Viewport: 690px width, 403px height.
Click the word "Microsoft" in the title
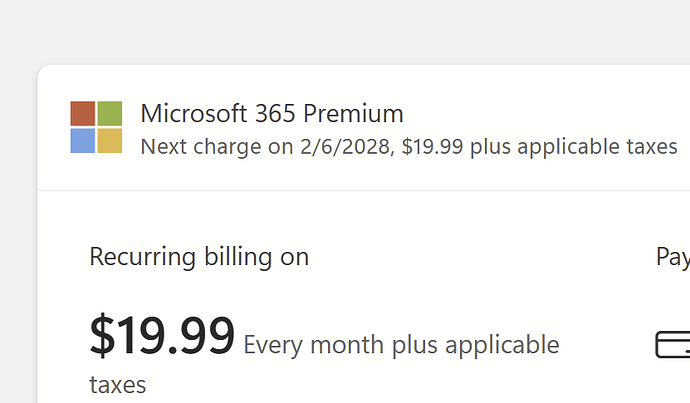tap(190, 113)
